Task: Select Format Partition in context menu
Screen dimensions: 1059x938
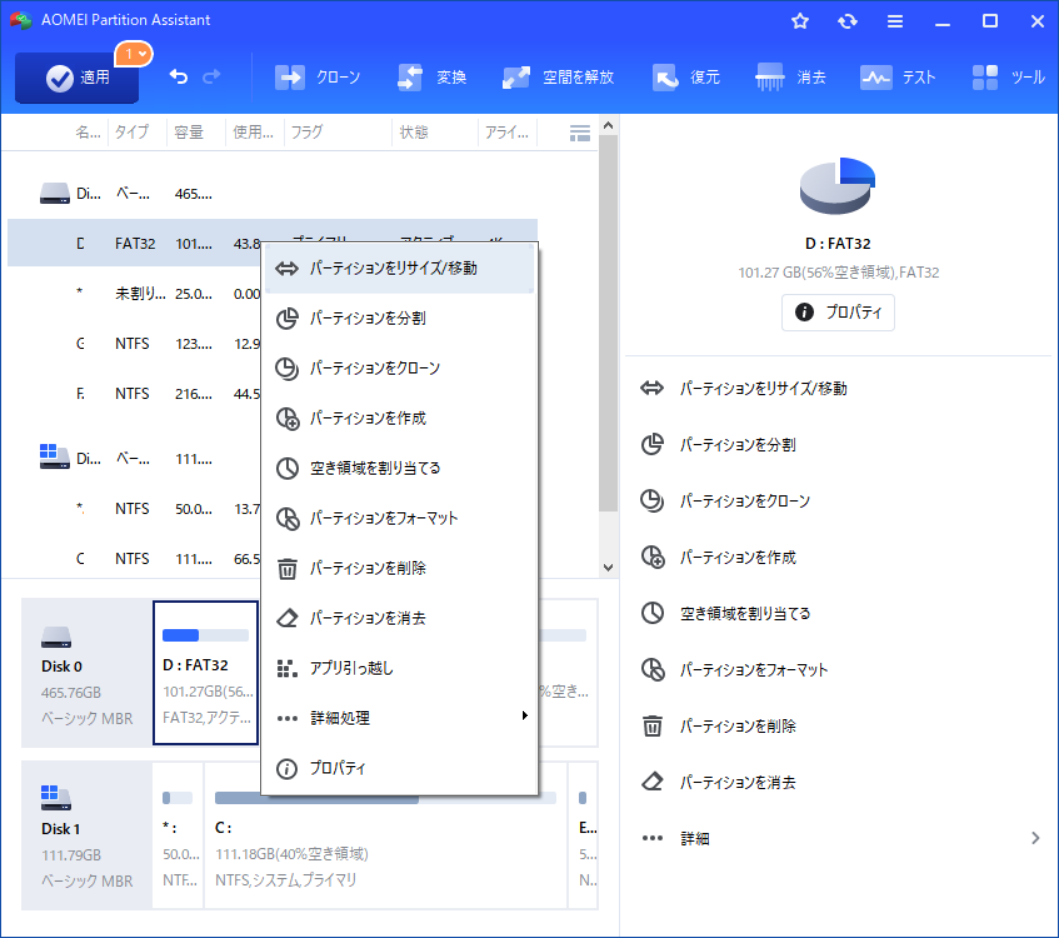Action: coord(400,518)
